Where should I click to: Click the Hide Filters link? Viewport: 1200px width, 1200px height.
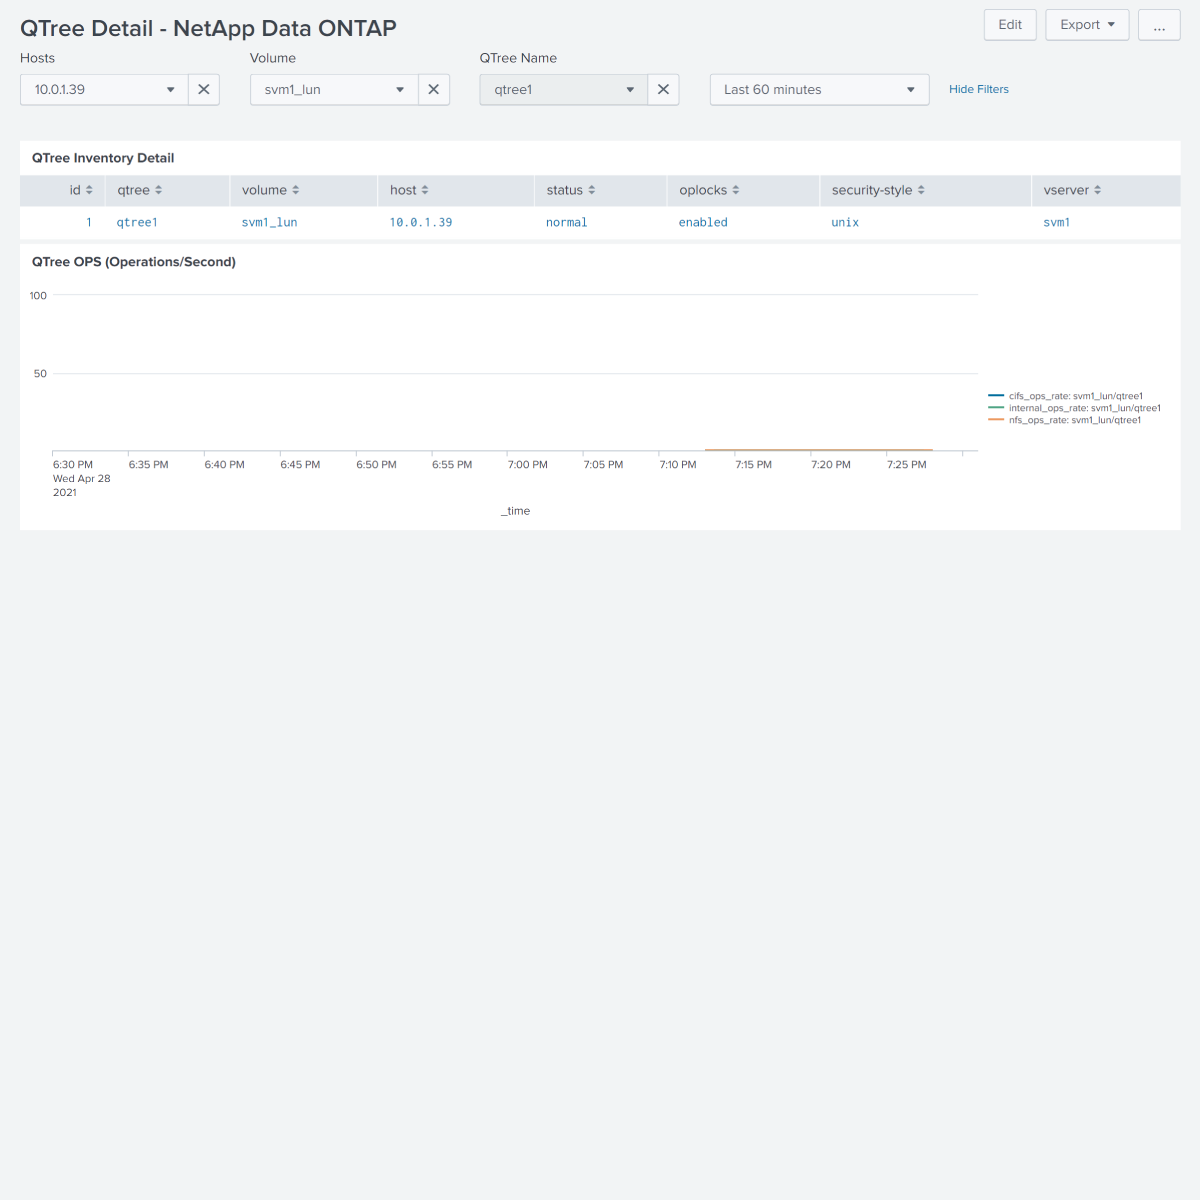979,89
